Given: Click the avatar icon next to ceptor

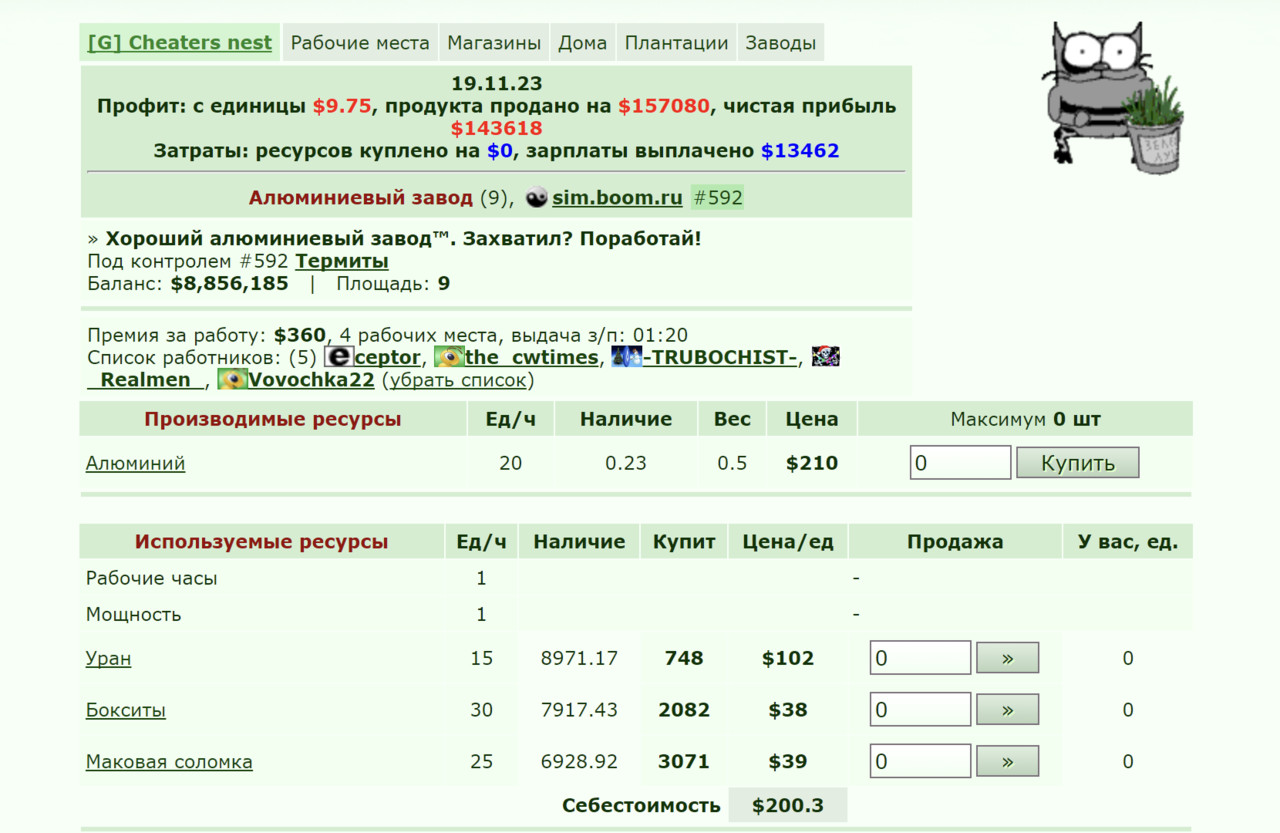Looking at the screenshot, I should (339, 357).
